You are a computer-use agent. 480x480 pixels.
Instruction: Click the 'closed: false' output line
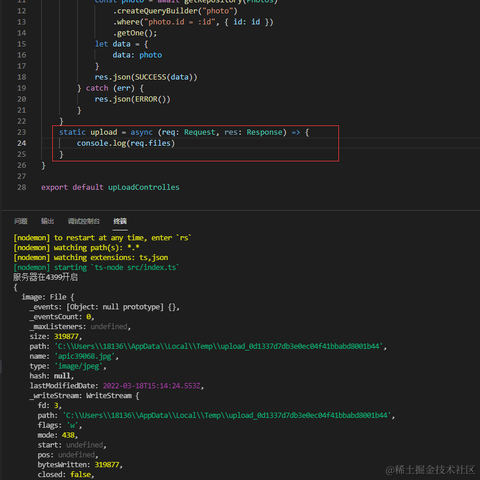click(66, 474)
